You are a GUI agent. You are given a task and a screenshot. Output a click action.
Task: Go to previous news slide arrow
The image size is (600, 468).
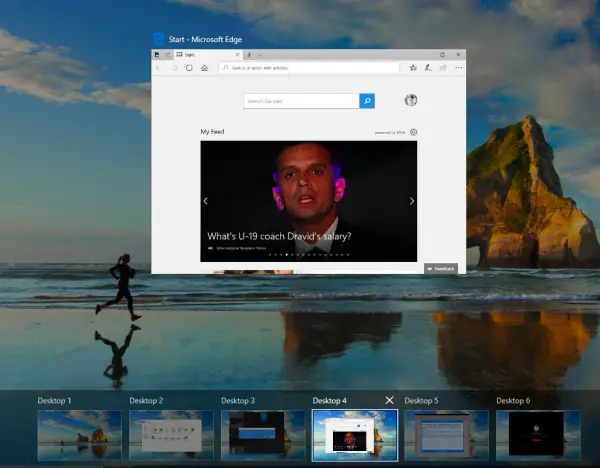(205, 201)
